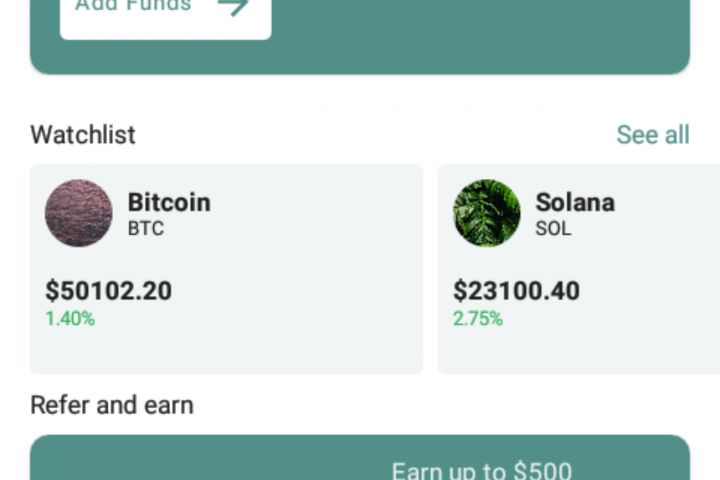Tap the Bitcoin price $50102.20
The height and width of the screenshot is (480, 720).
click(x=108, y=291)
